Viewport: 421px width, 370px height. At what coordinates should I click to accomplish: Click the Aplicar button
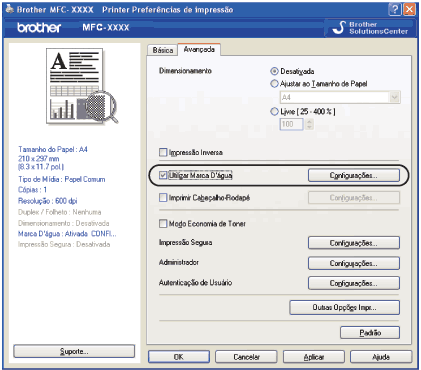click(314, 357)
